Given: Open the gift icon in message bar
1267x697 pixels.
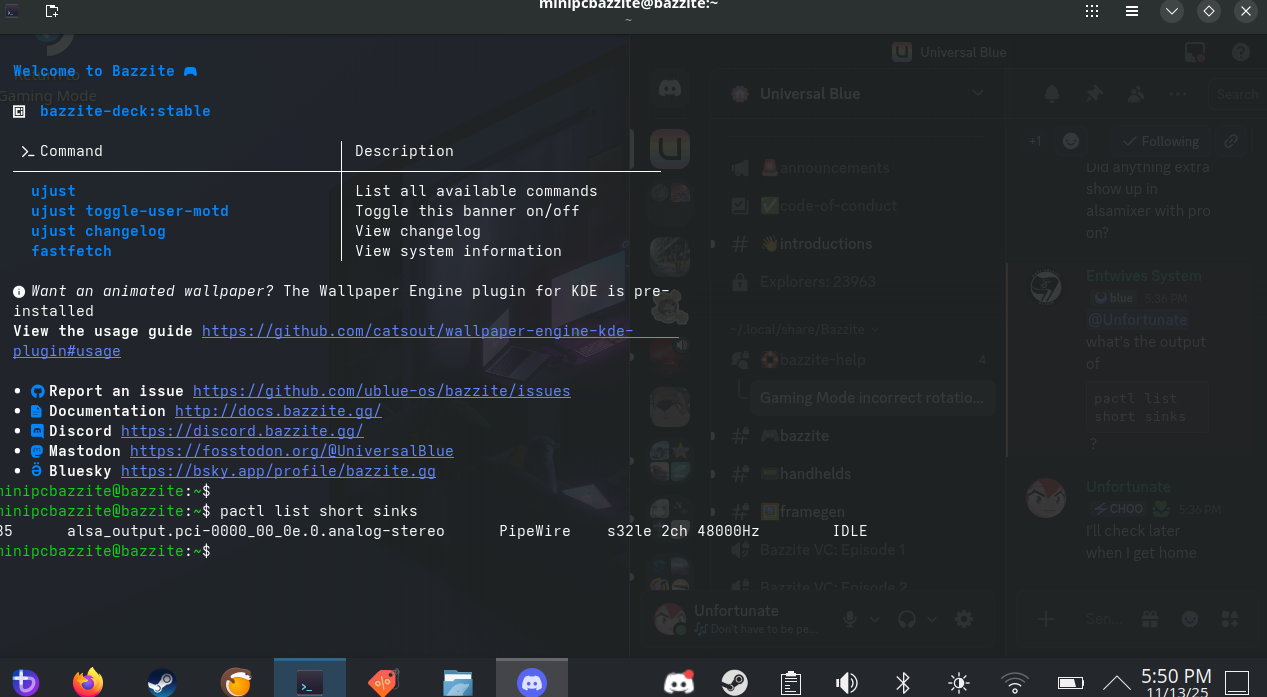Looking at the screenshot, I should click(x=1150, y=619).
